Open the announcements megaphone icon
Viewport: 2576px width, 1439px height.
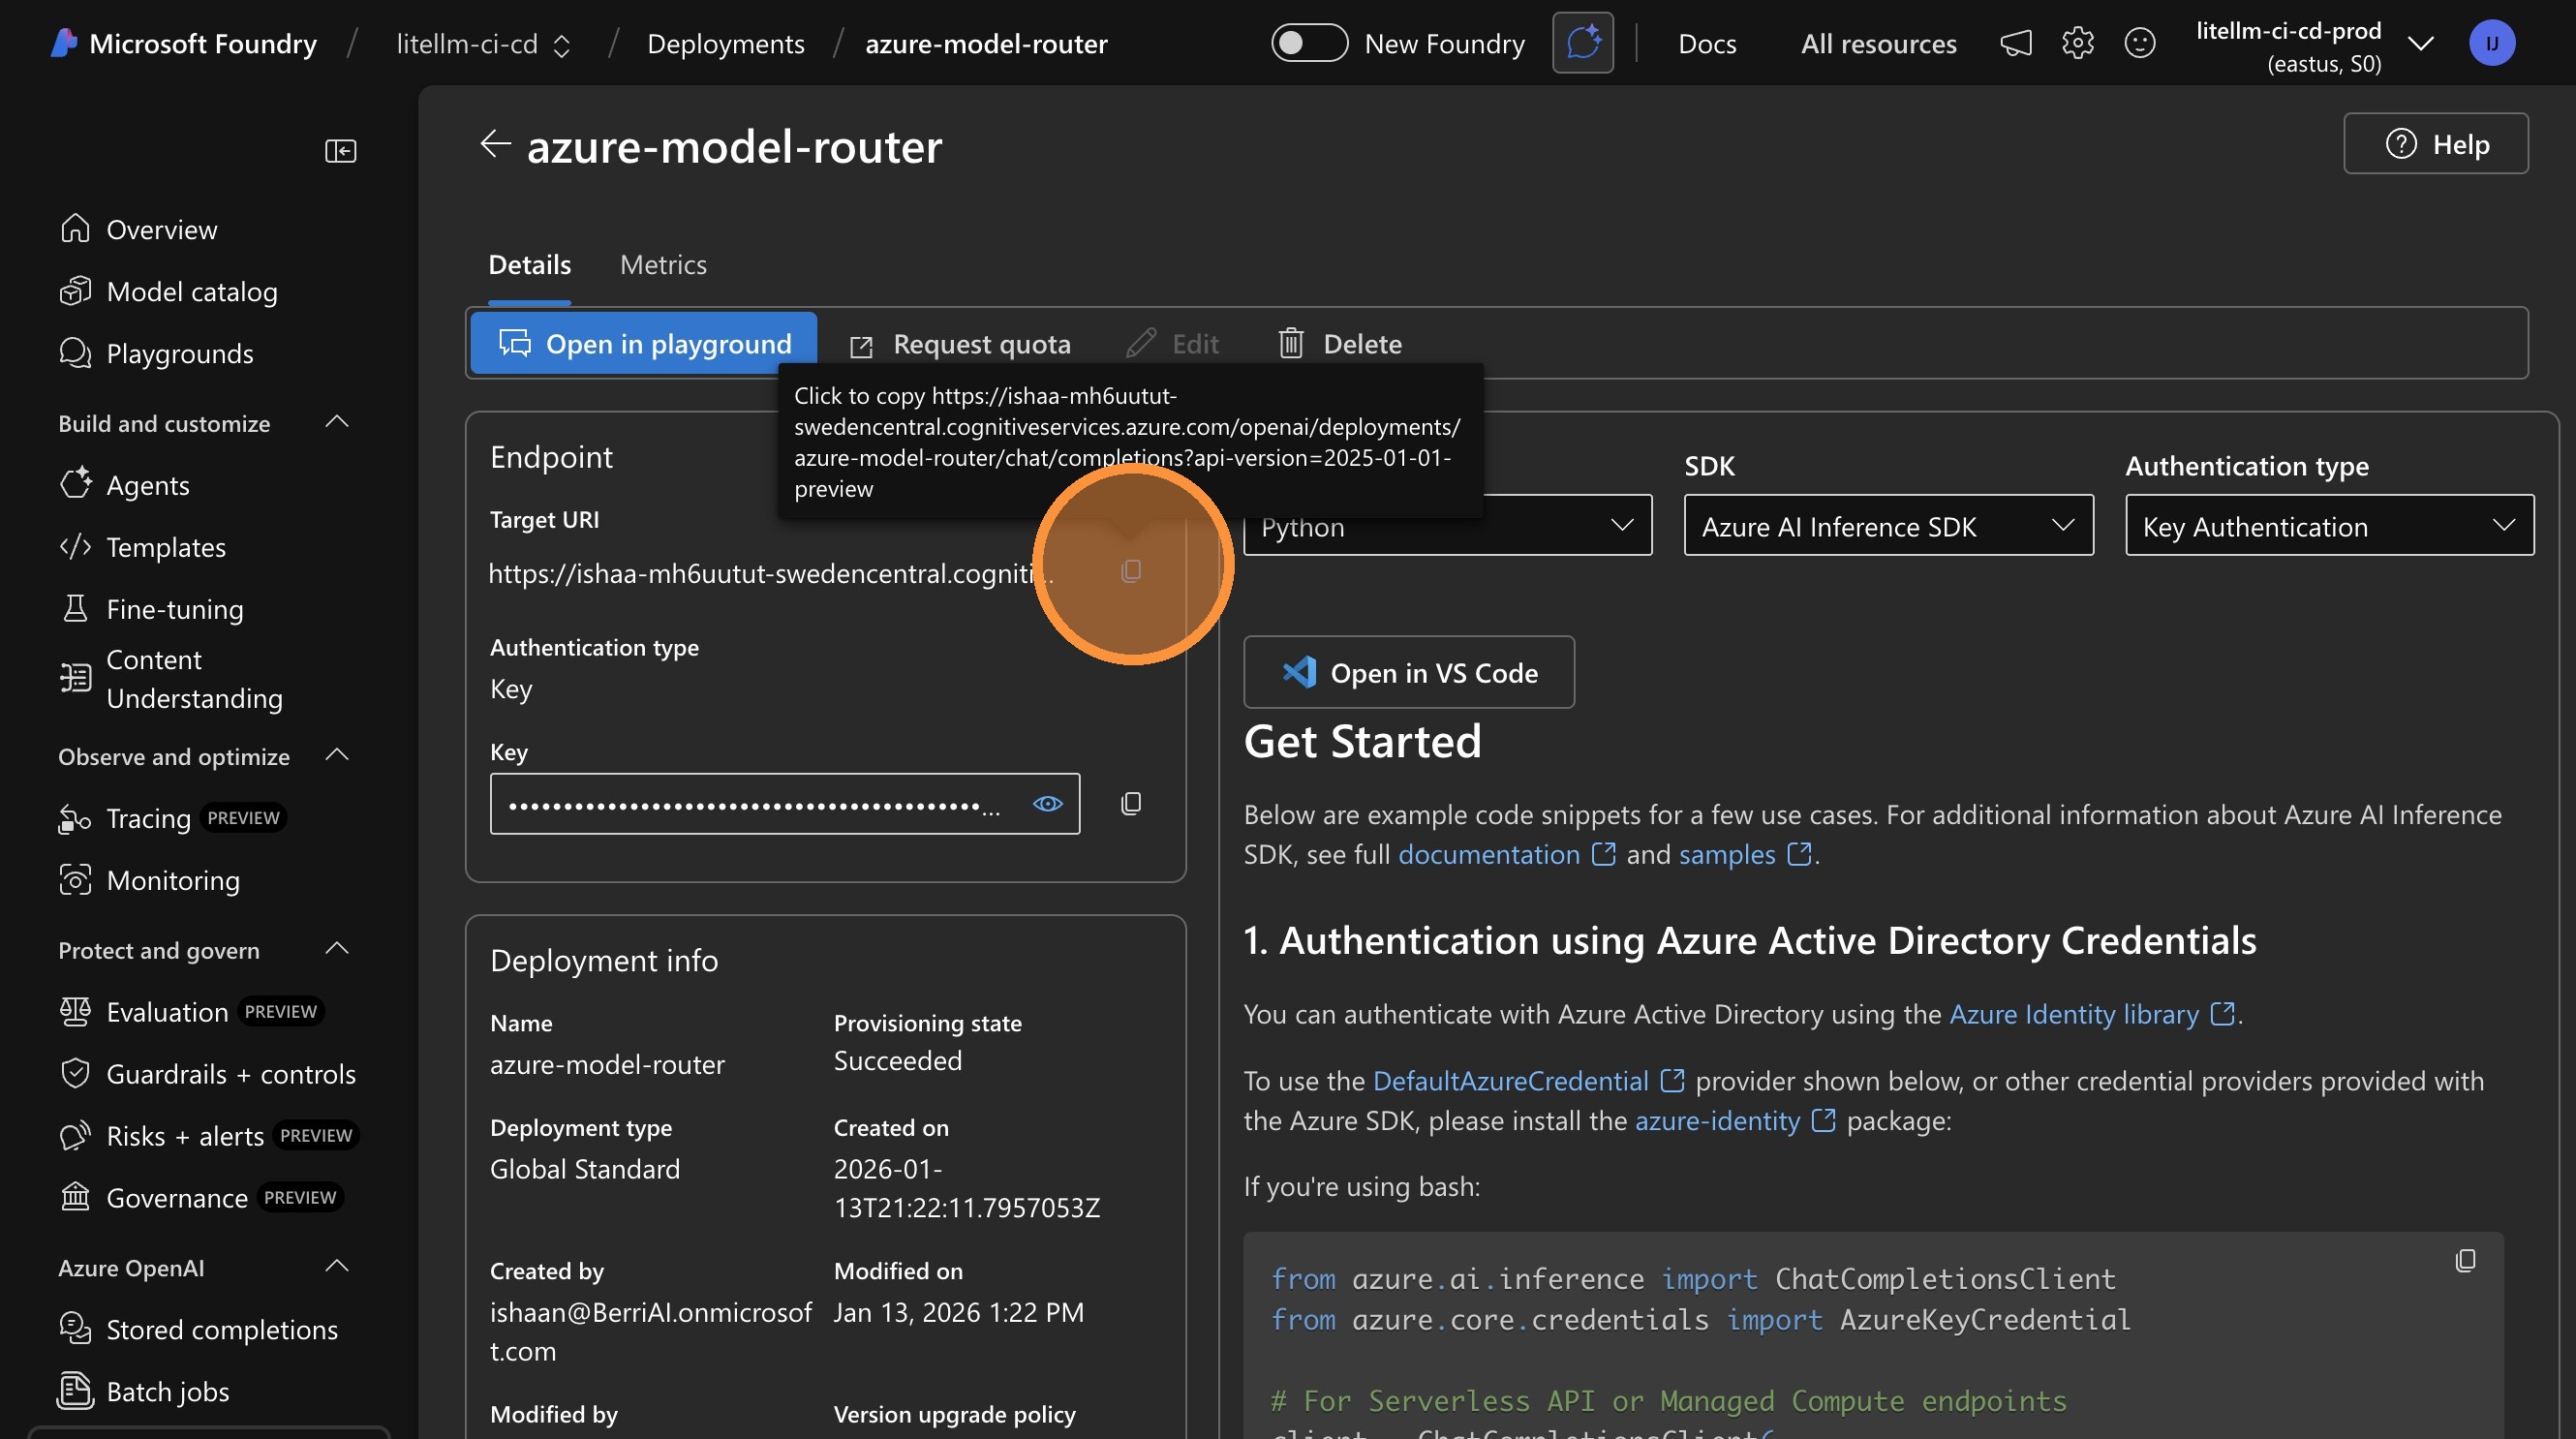point(2016,43)
